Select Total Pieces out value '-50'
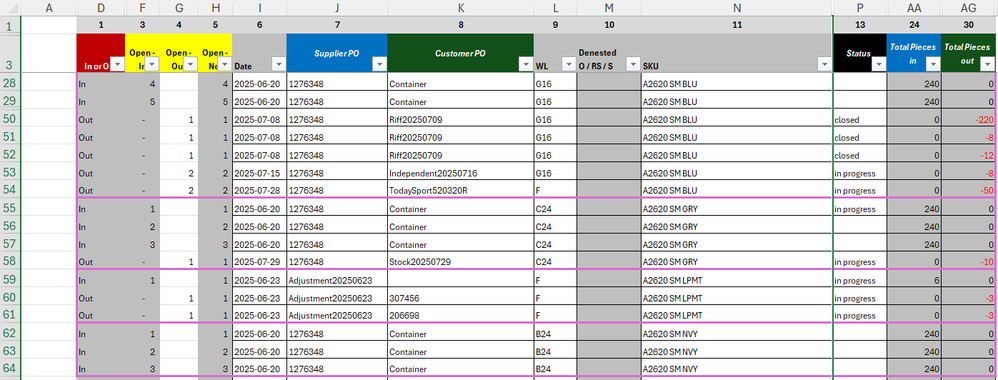Screen dimensions: 998x380 pos(969,191)
